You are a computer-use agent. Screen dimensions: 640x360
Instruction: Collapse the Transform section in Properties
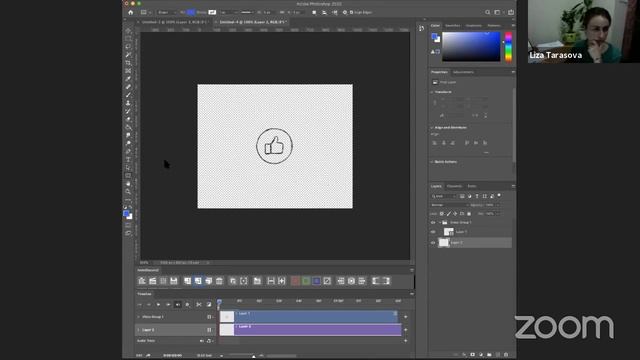pyautogui.click(x=432, y=92)
